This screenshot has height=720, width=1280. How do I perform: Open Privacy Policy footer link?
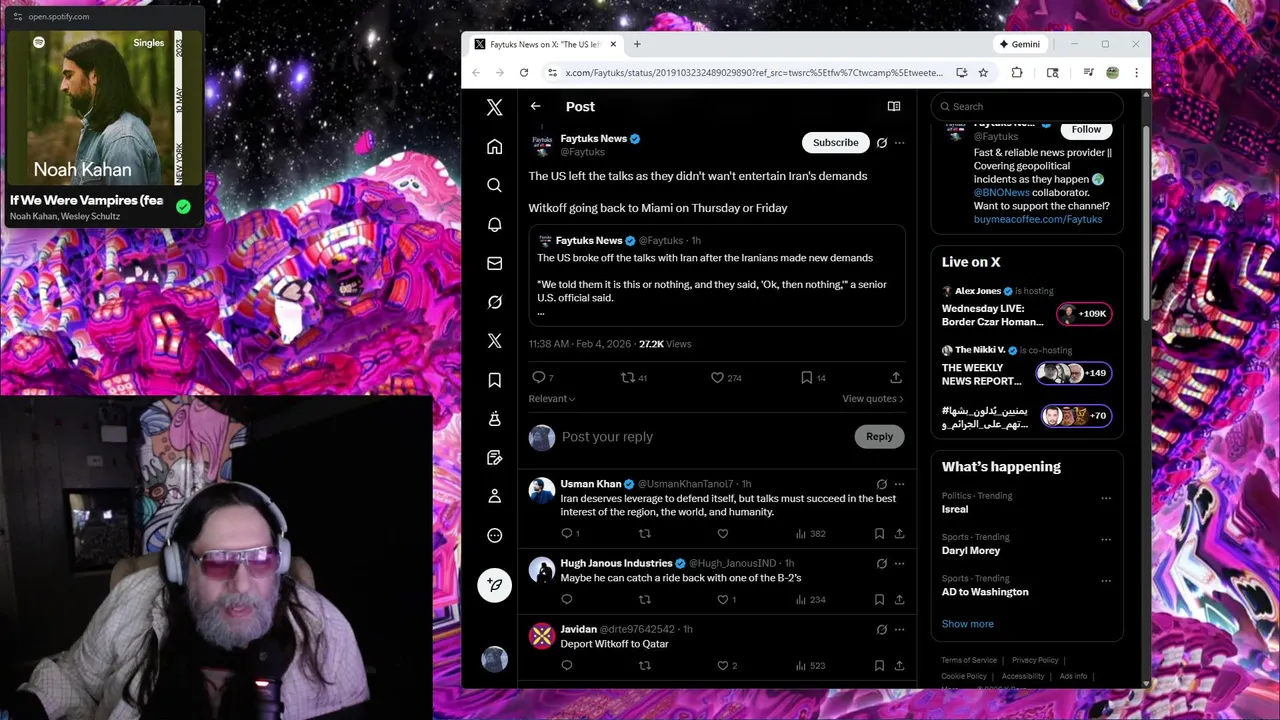[1035, 660]
